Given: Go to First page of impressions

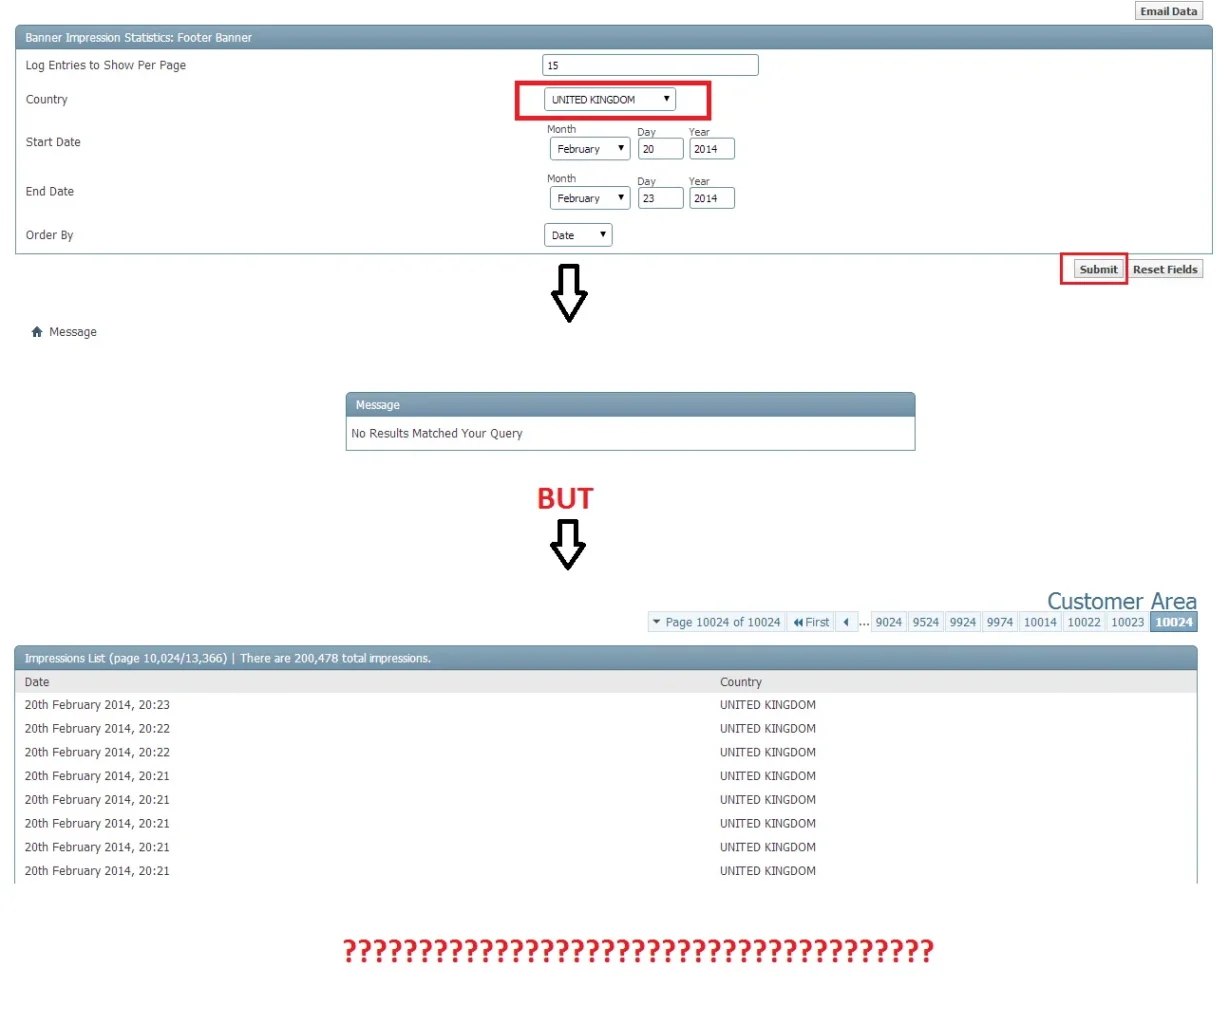Looking at the screenshot, I should tap(811, 622).
